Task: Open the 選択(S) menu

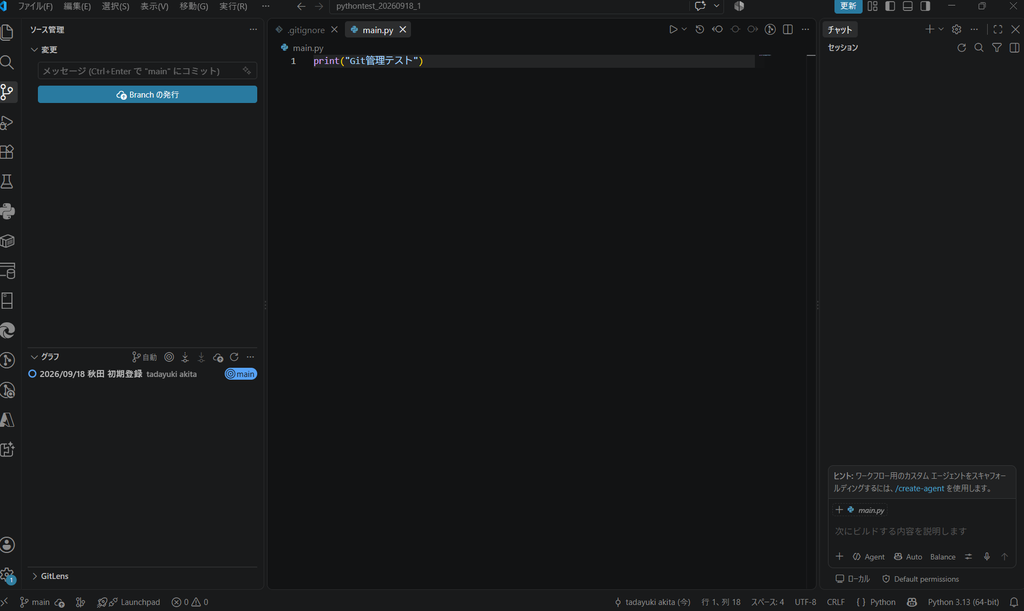Action: click(115, 6)
